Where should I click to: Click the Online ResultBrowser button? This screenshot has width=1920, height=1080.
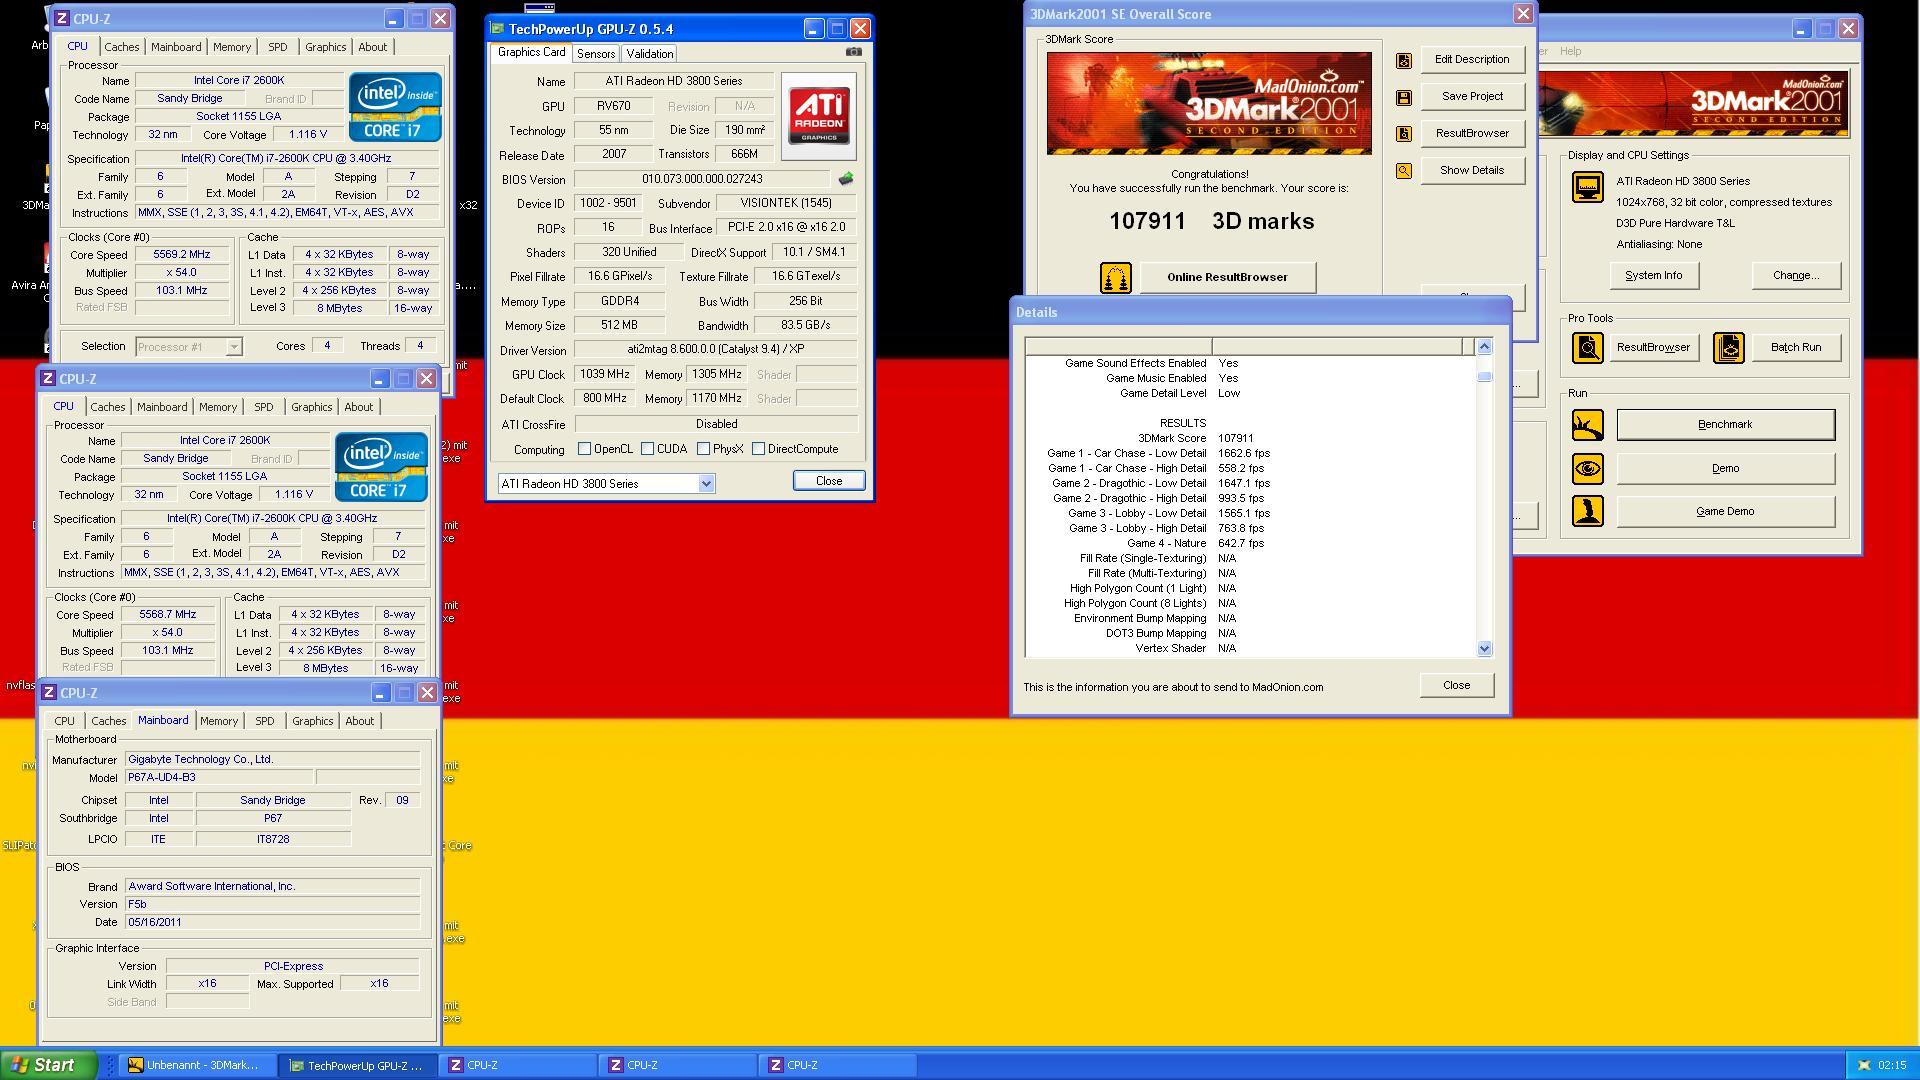pos(1228,278)
